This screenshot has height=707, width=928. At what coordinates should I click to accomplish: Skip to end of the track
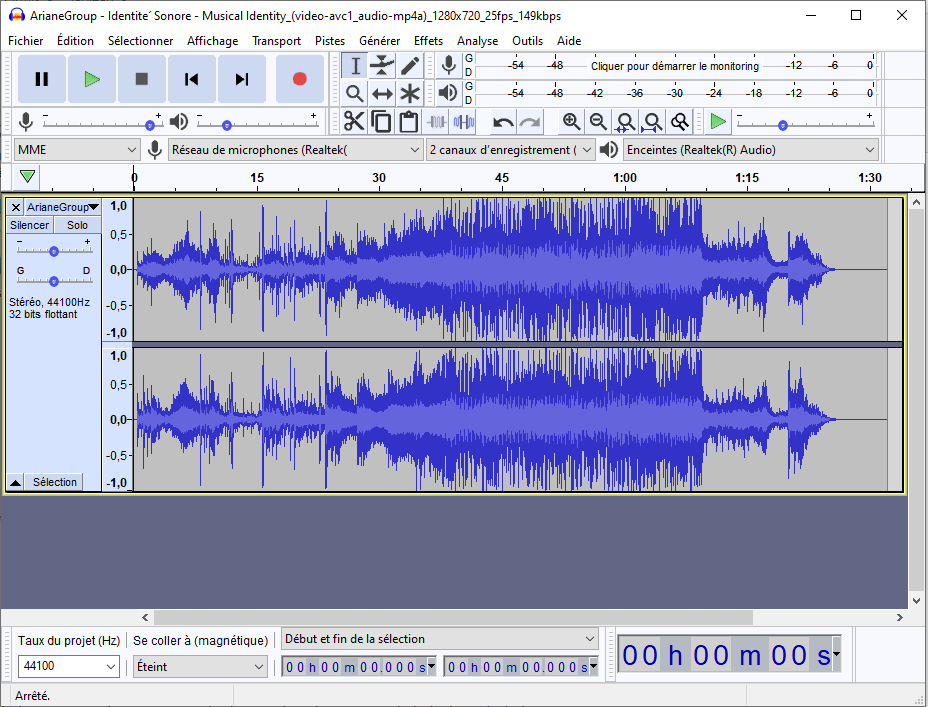[241, 79]
